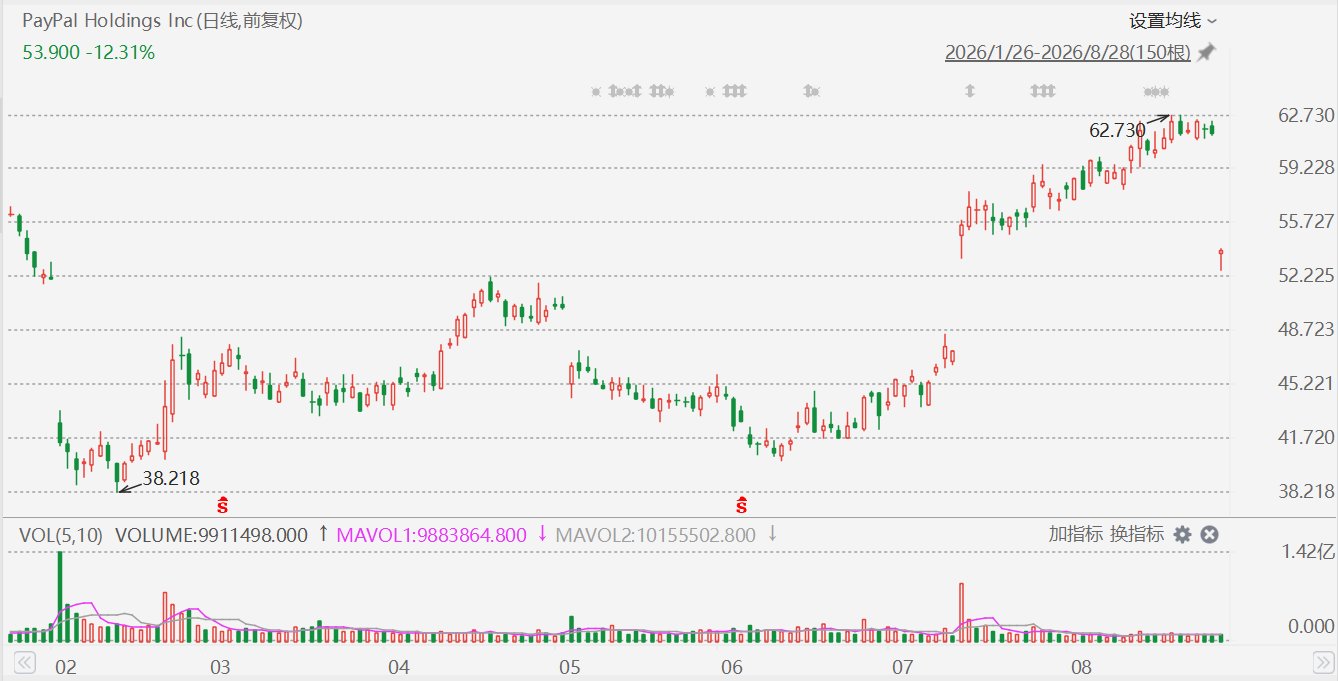Click the VOLUME:9911498.000 readout
The width and height of the screenshot is (1338, 681).
[212, 535]
